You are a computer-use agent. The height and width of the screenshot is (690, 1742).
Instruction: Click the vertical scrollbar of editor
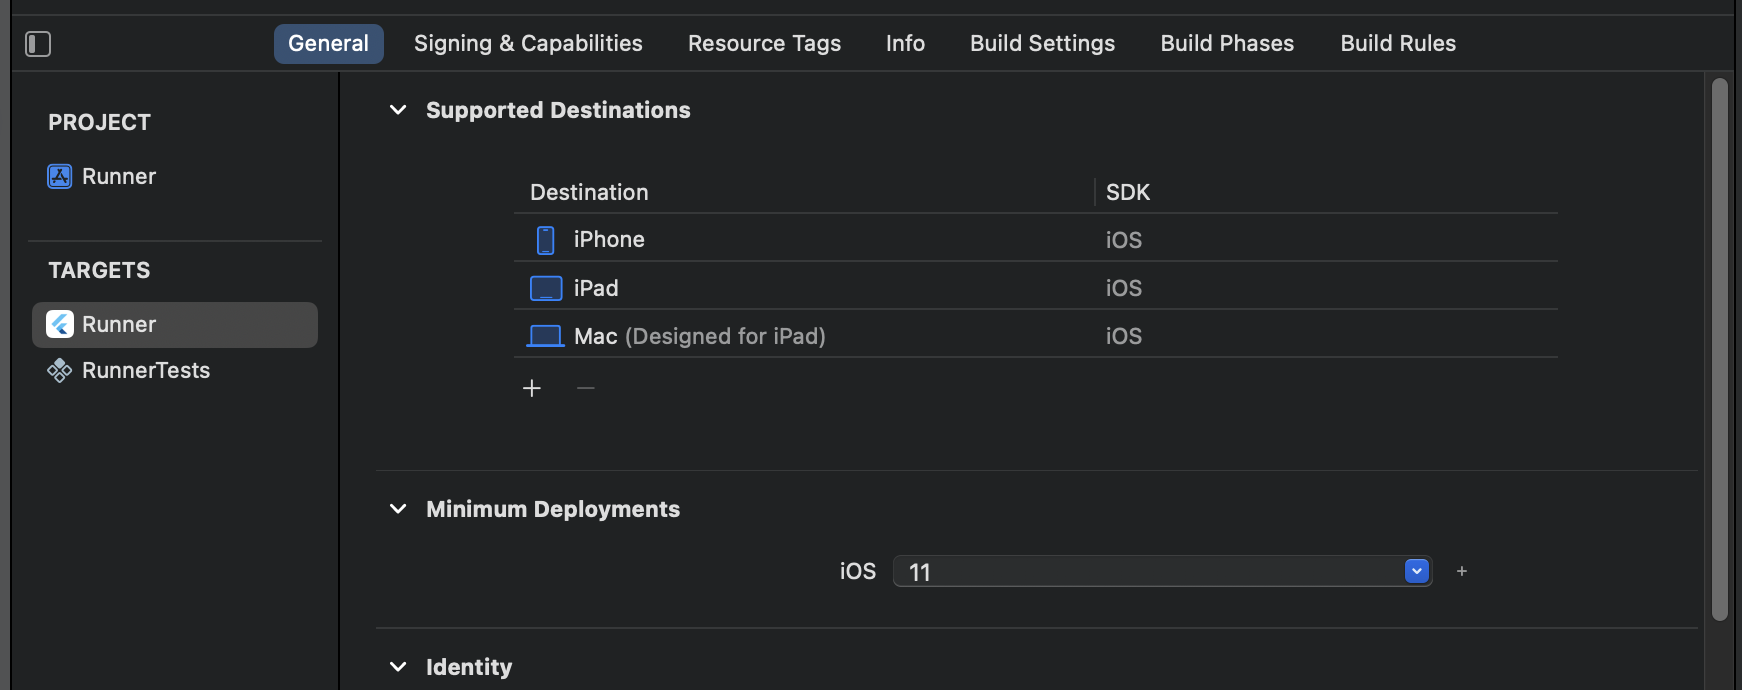pyautogui.click(x=1720, y=350)
